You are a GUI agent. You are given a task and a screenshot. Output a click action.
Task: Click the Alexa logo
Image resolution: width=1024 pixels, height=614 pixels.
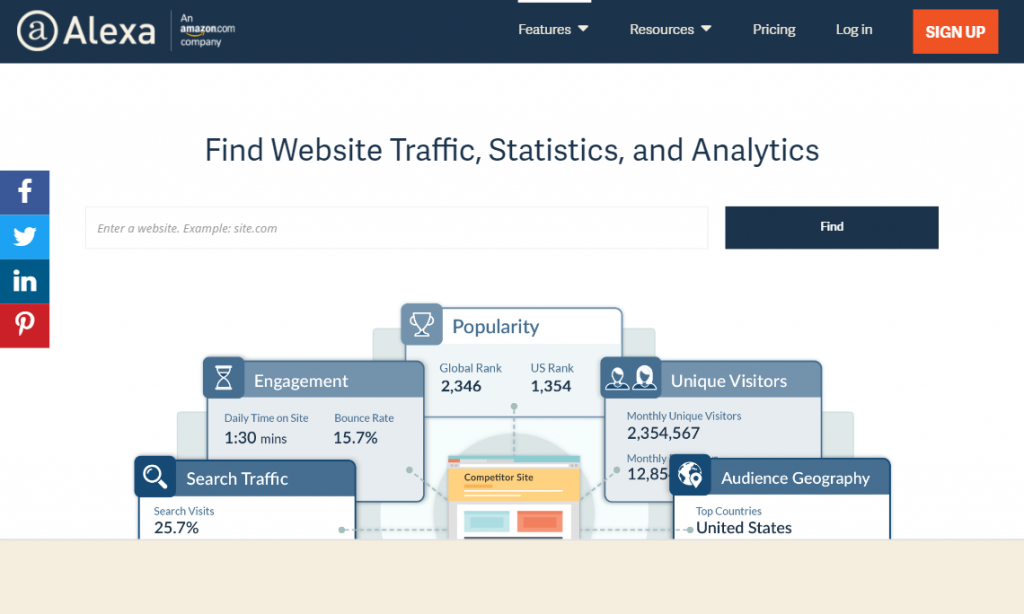(86, 31)
